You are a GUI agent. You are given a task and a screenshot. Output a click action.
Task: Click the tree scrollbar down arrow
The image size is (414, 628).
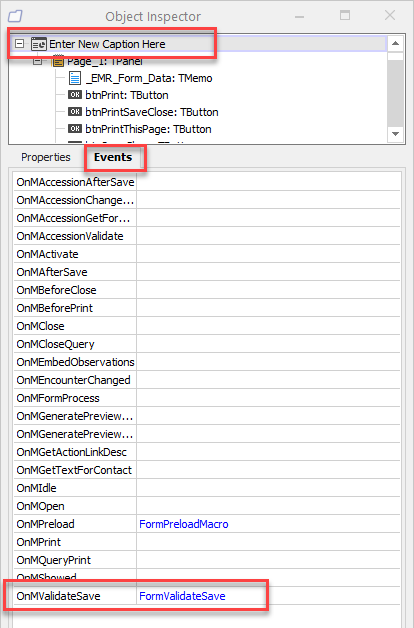tap(395, 134)
